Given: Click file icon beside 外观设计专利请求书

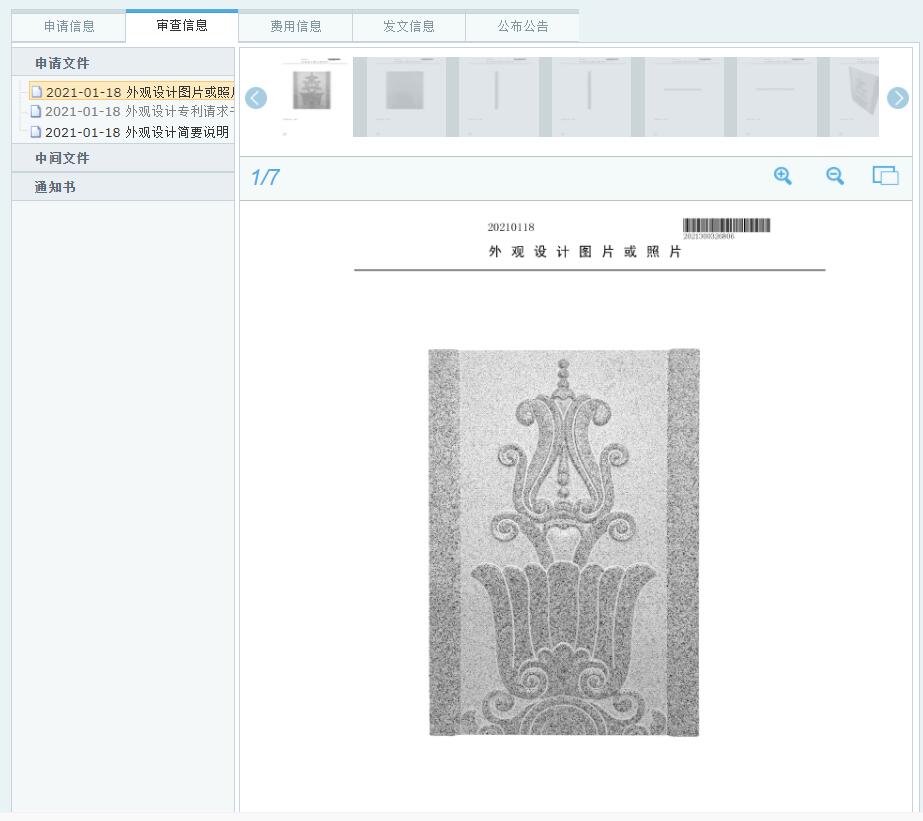Looking at the screenshot, I should coord(36,111).
